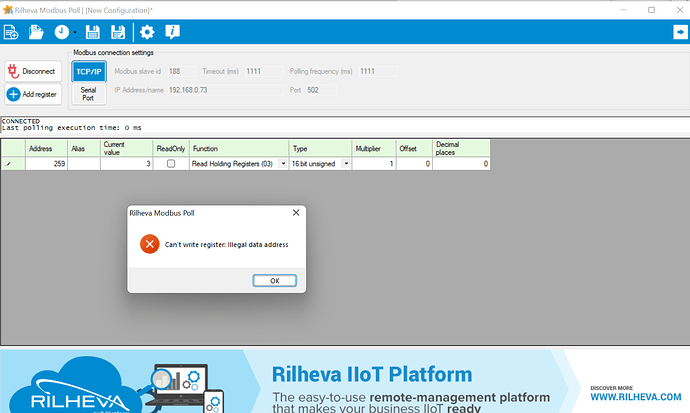Select the Current value cell showing 3

coord(127,164)
